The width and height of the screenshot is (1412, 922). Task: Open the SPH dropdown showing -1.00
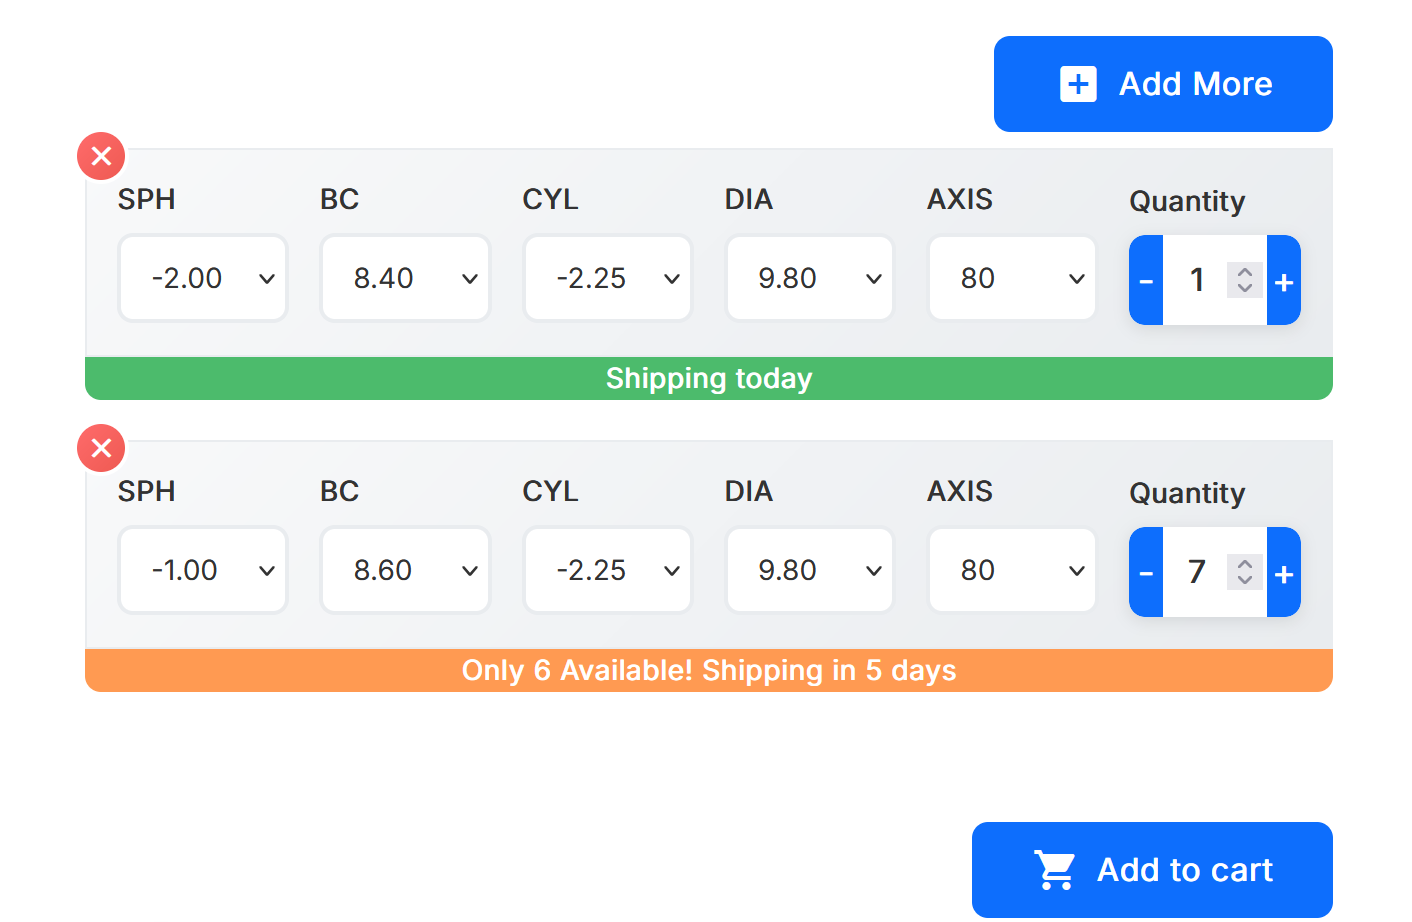click(x=203, y=570)
